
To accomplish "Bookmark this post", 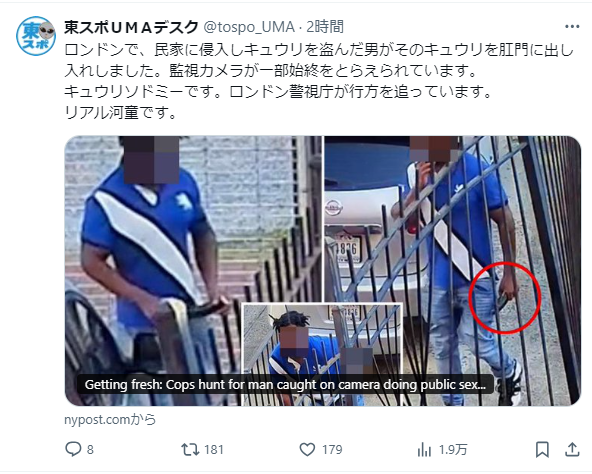I will [543, 449].
